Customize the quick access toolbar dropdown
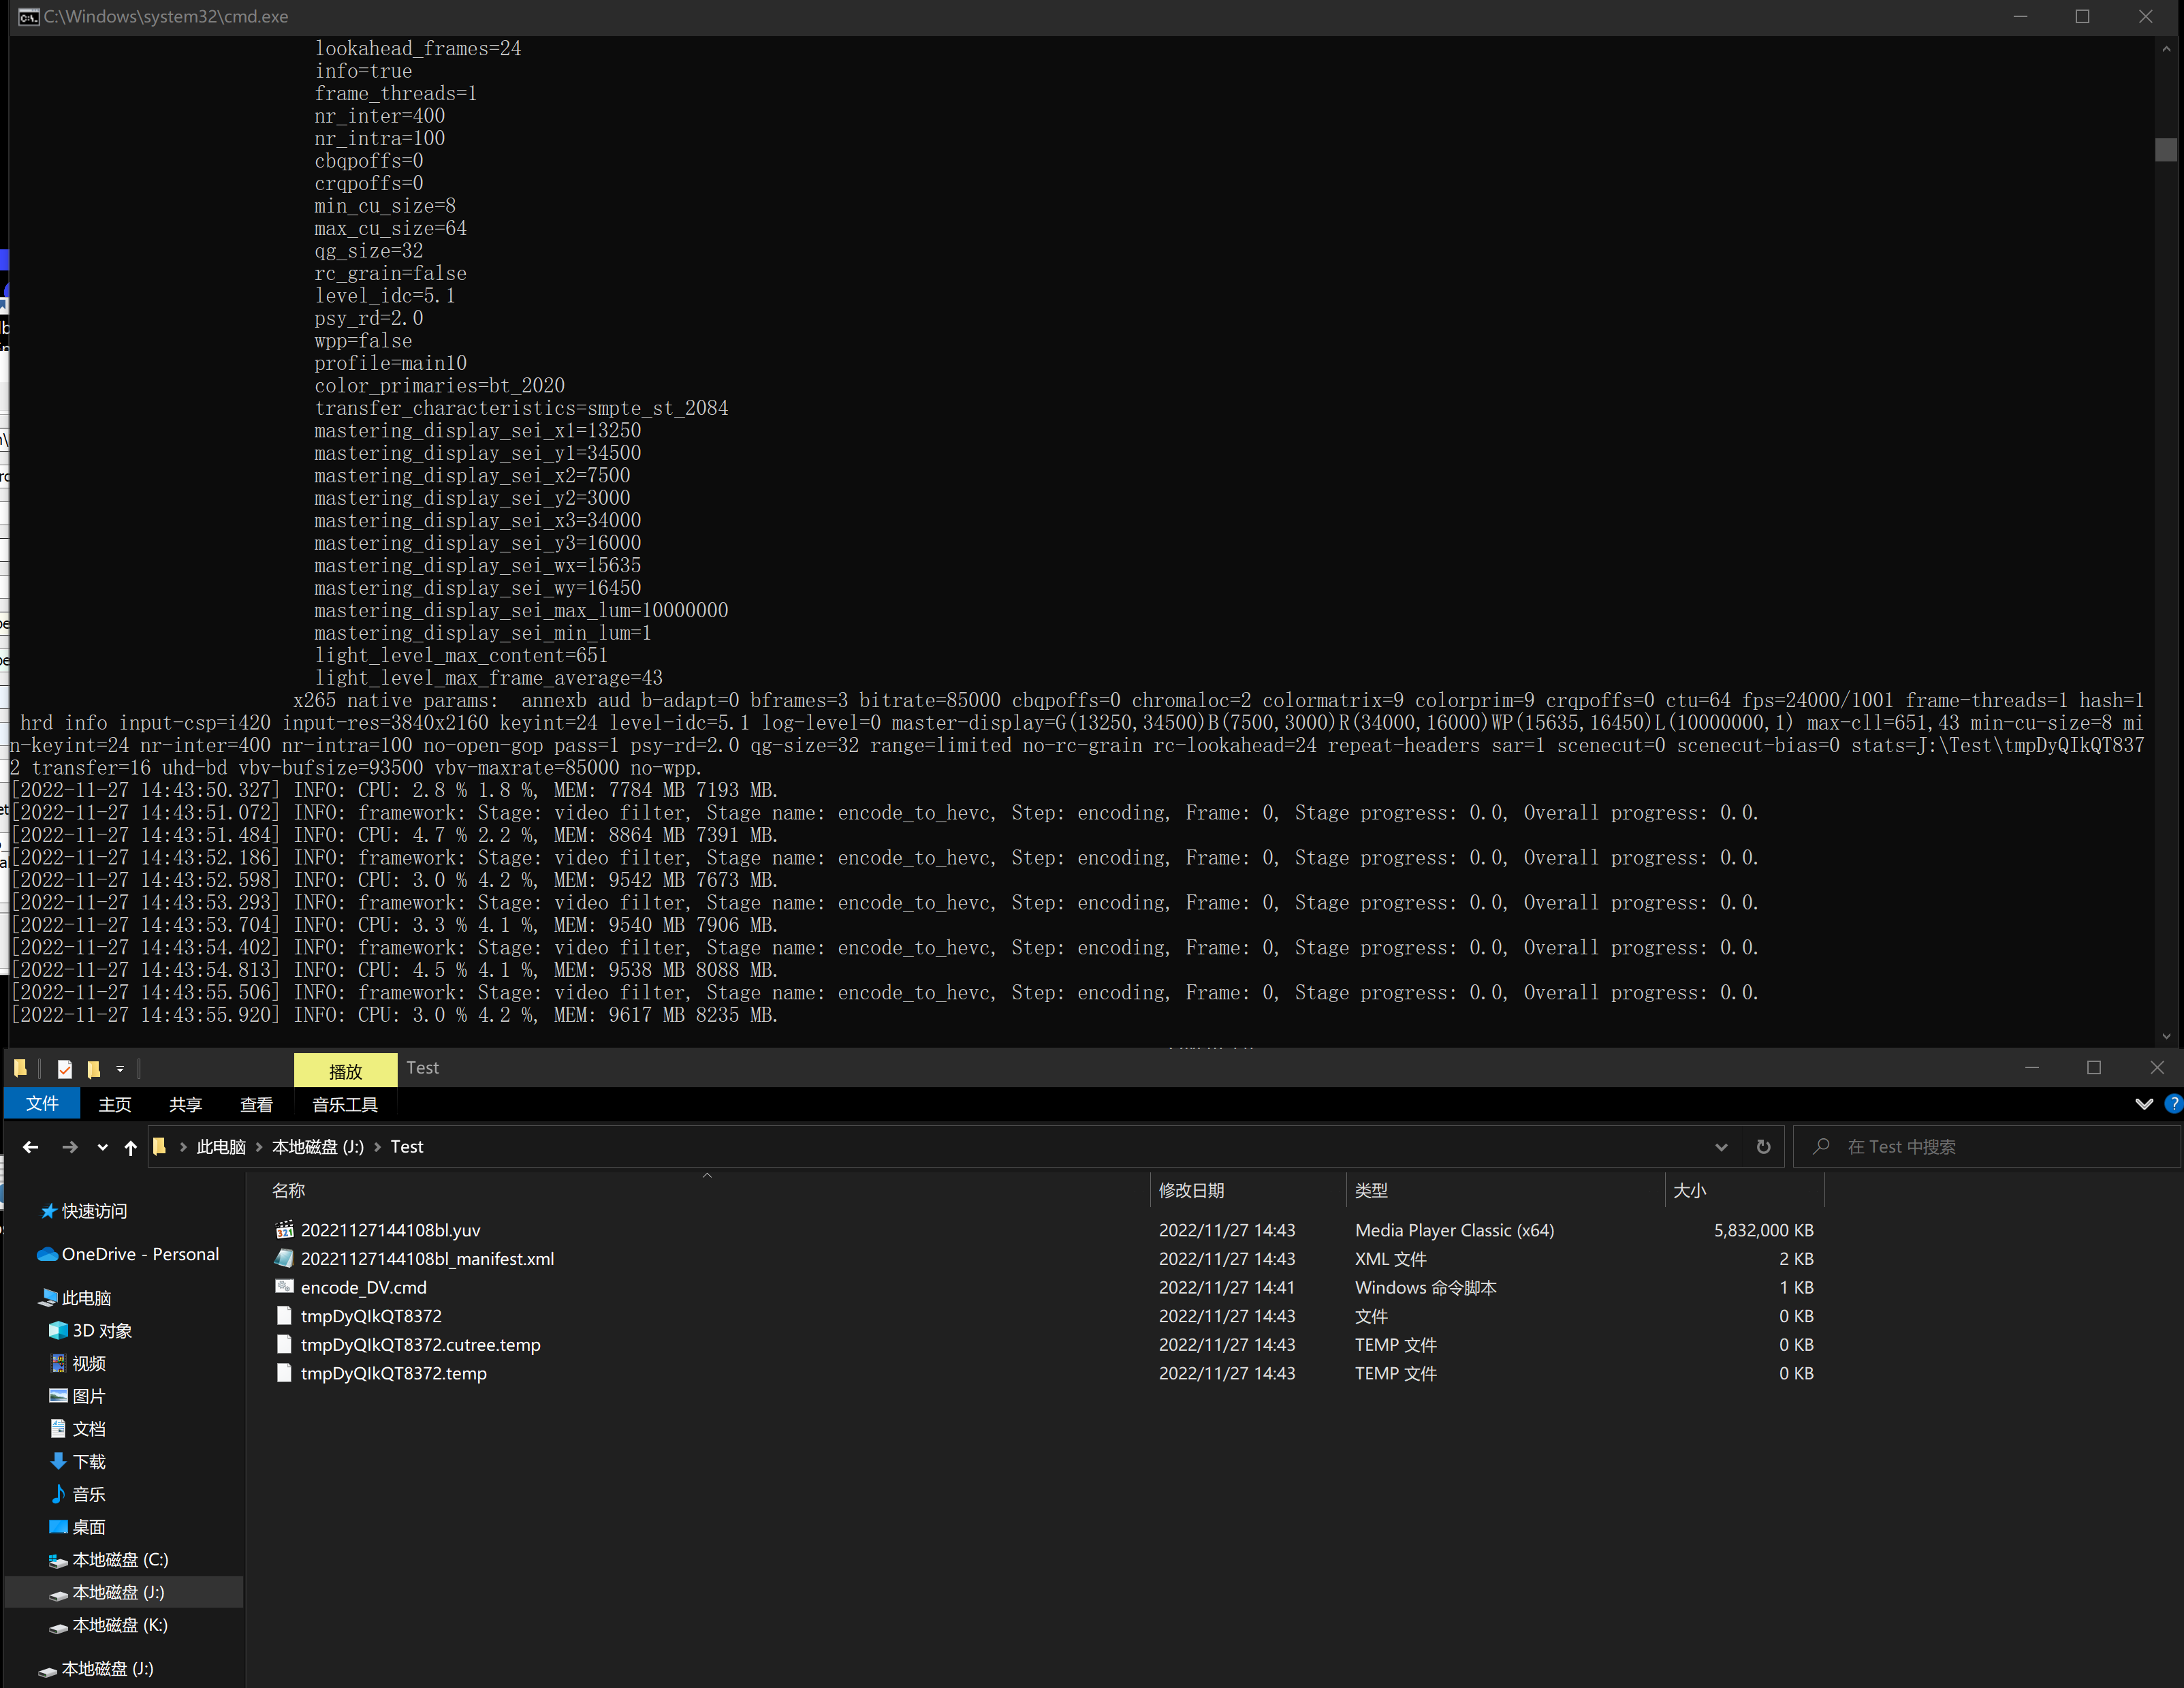The height and width of the screenshot is (1688, 2184). pyautogui.click(x=120, y=1069)
